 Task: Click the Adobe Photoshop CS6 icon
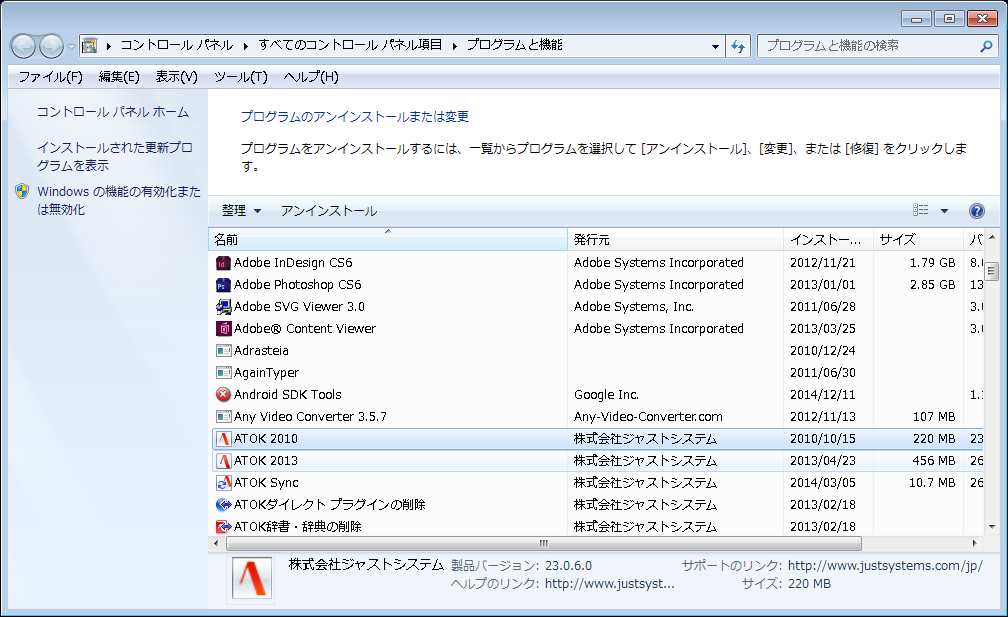[223, 285]
